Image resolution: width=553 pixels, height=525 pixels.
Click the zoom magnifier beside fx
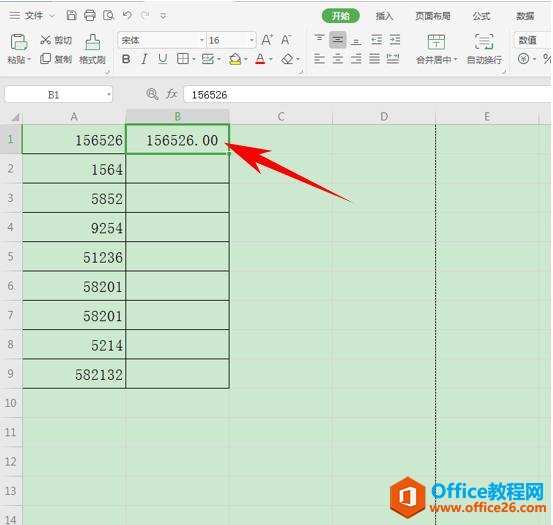(x=152, y=94)
